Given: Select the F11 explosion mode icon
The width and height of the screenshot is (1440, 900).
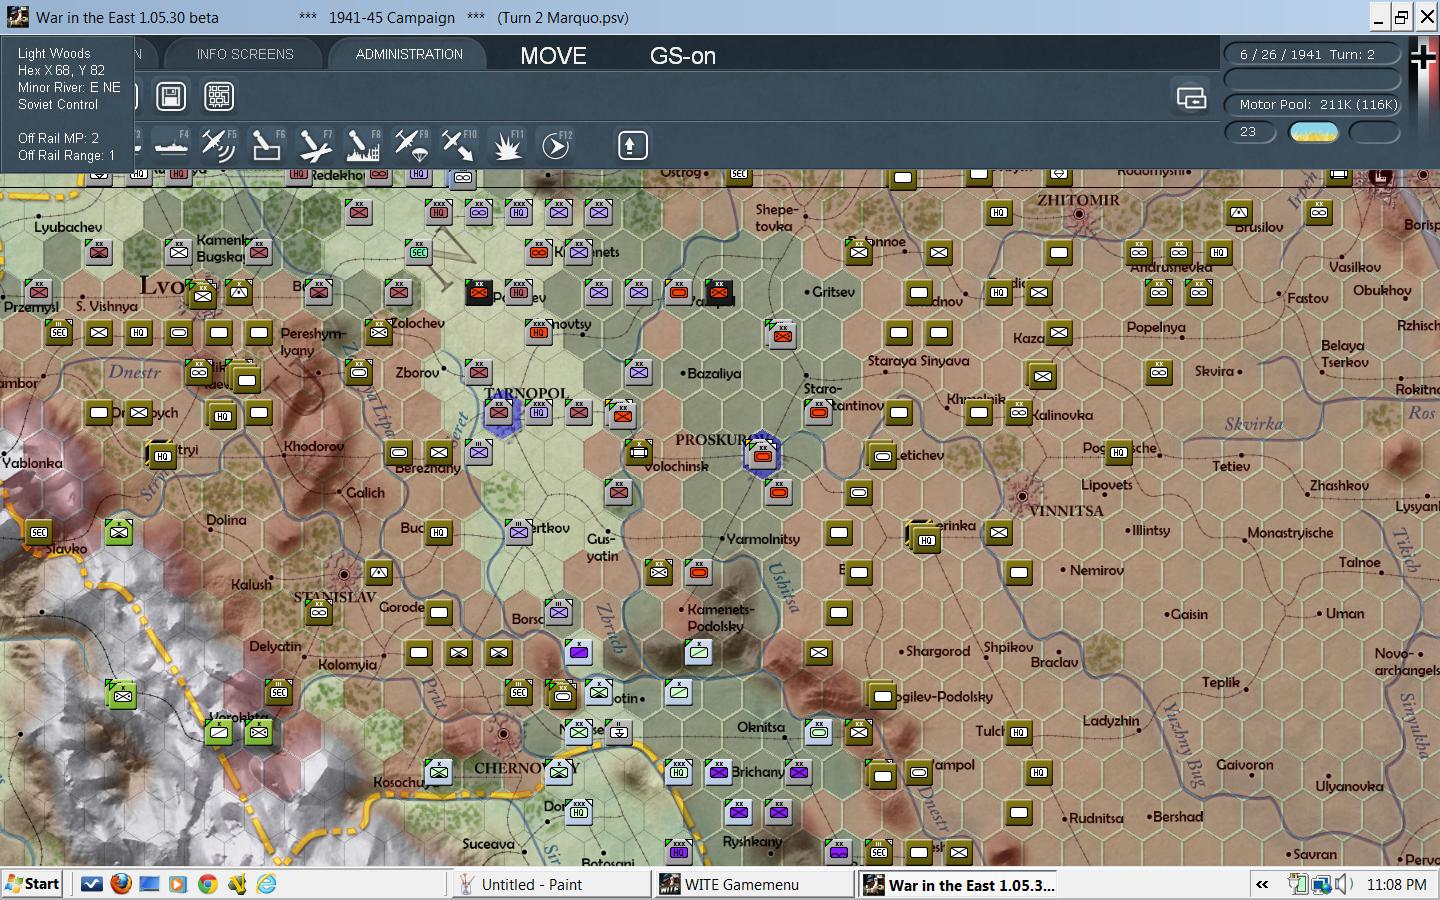Looking at the screenshot, I should tap(508, 146).
